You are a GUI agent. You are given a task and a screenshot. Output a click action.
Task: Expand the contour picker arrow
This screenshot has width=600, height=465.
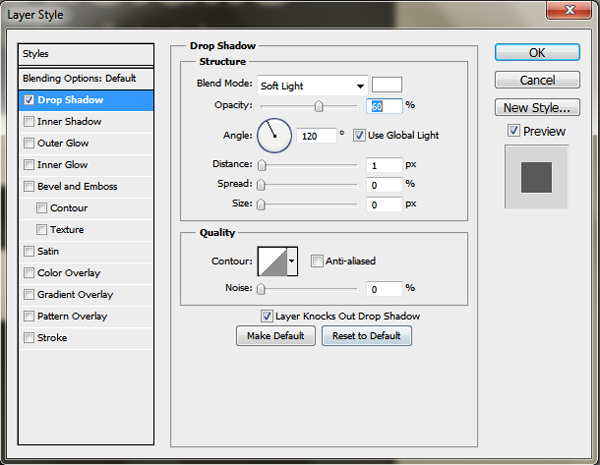click(x=292, y=262)
